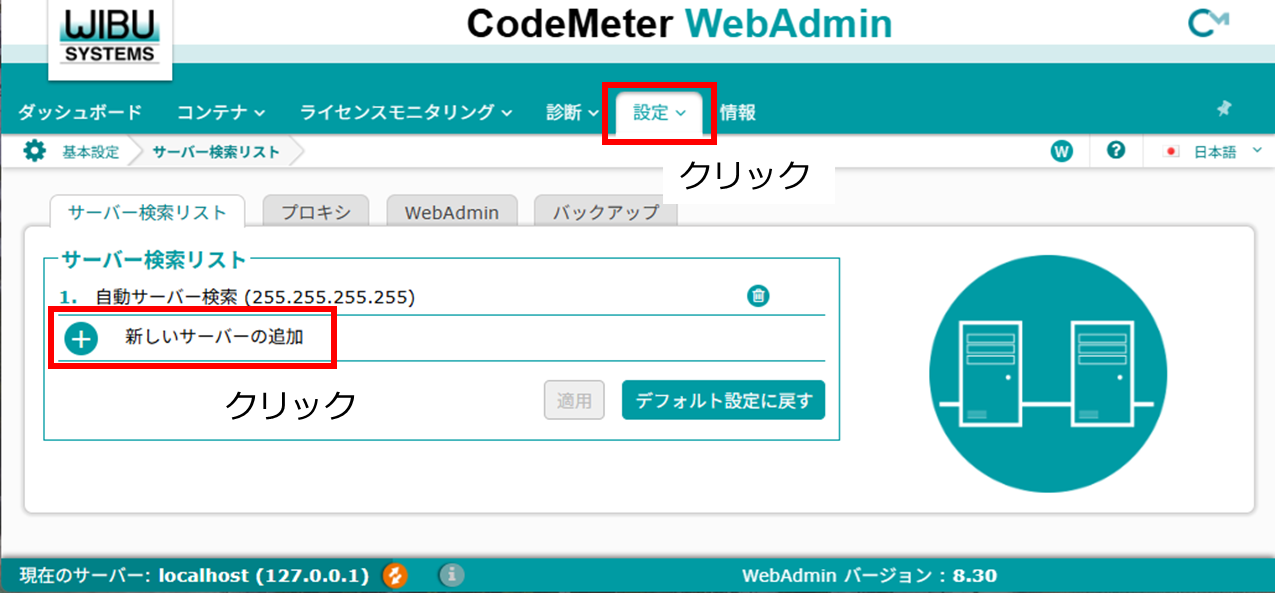This screenshot has height=593, width=1275.
Task: Open the 診断 dropdown menu
Action: tap(571, 113)
